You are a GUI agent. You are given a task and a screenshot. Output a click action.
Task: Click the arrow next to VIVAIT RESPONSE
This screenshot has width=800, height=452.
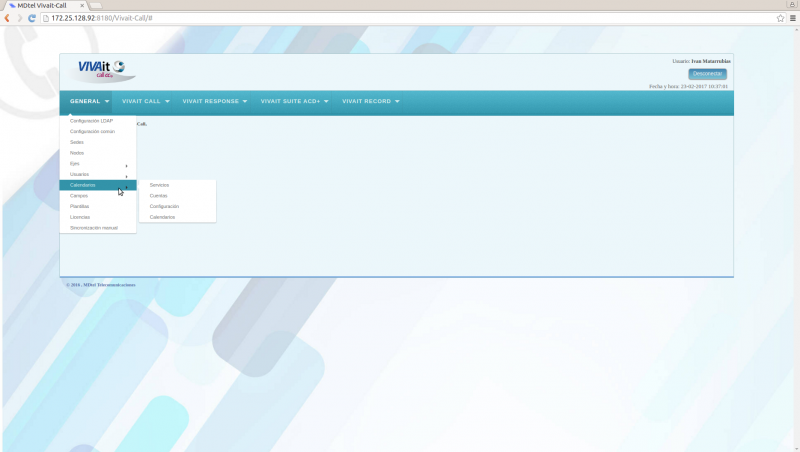pos(245,102)
